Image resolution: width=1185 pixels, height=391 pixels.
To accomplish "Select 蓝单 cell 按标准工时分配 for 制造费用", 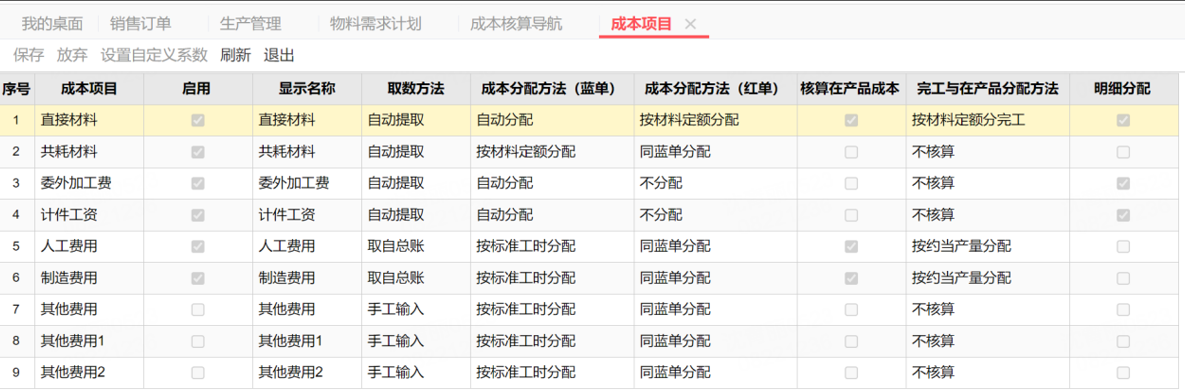I will tap(552, 278).
